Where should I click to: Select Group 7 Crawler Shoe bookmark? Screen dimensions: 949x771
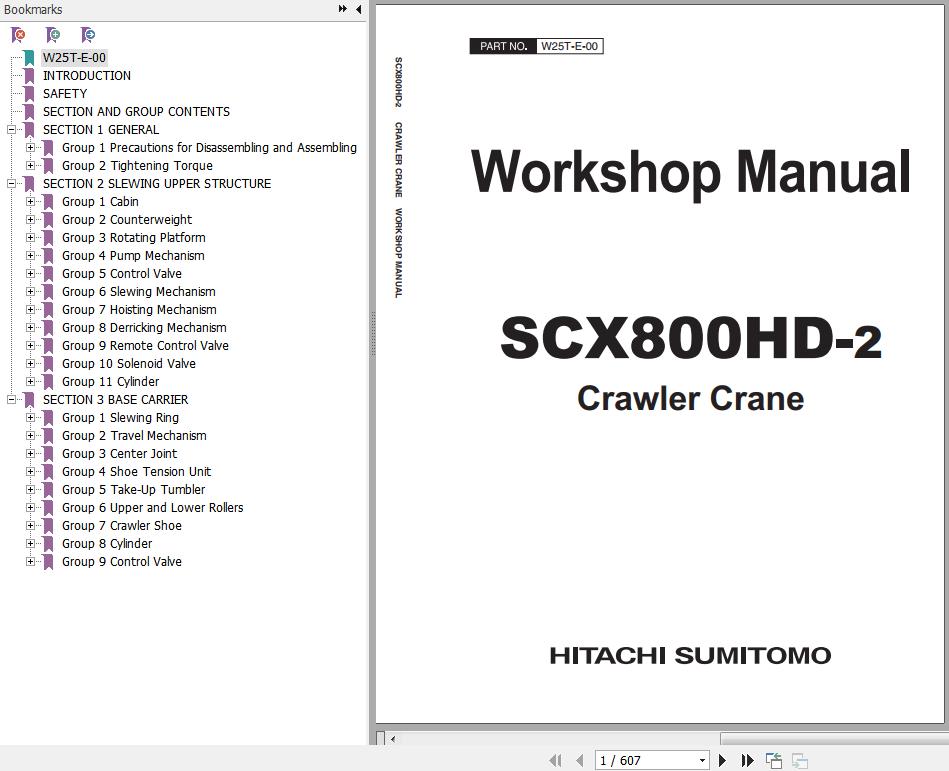click(122, 525)
